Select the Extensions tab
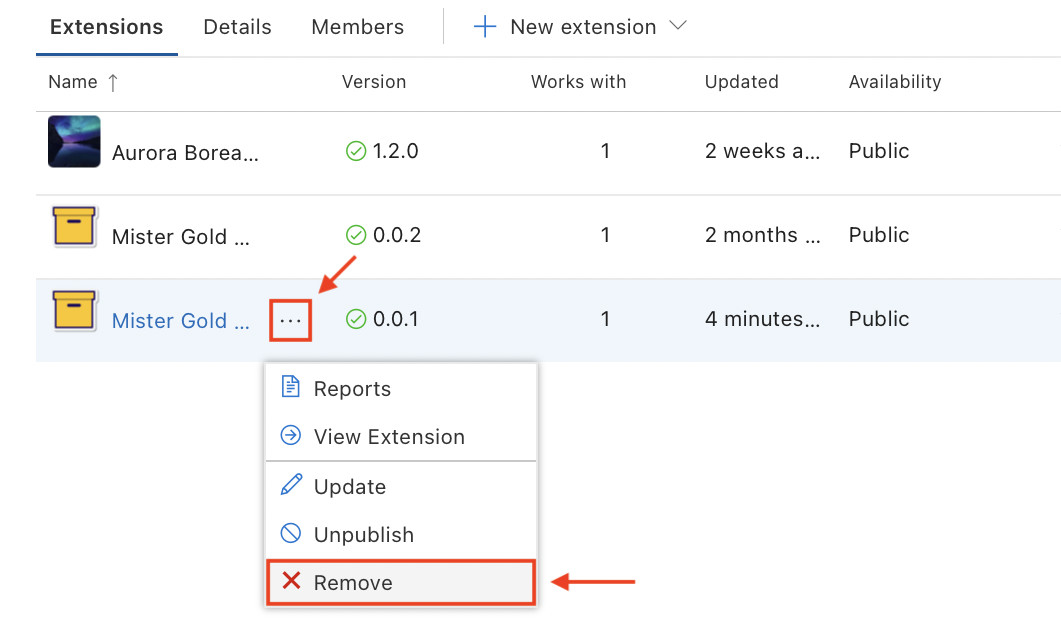 [106, 27]
